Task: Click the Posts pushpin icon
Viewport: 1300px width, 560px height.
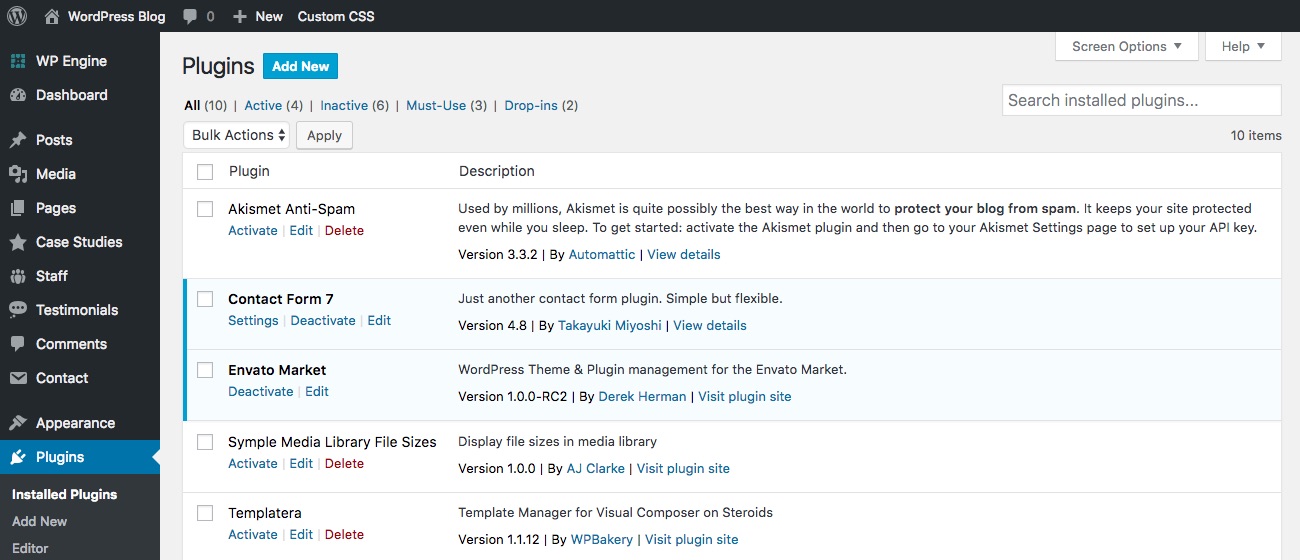Action: 18,140
